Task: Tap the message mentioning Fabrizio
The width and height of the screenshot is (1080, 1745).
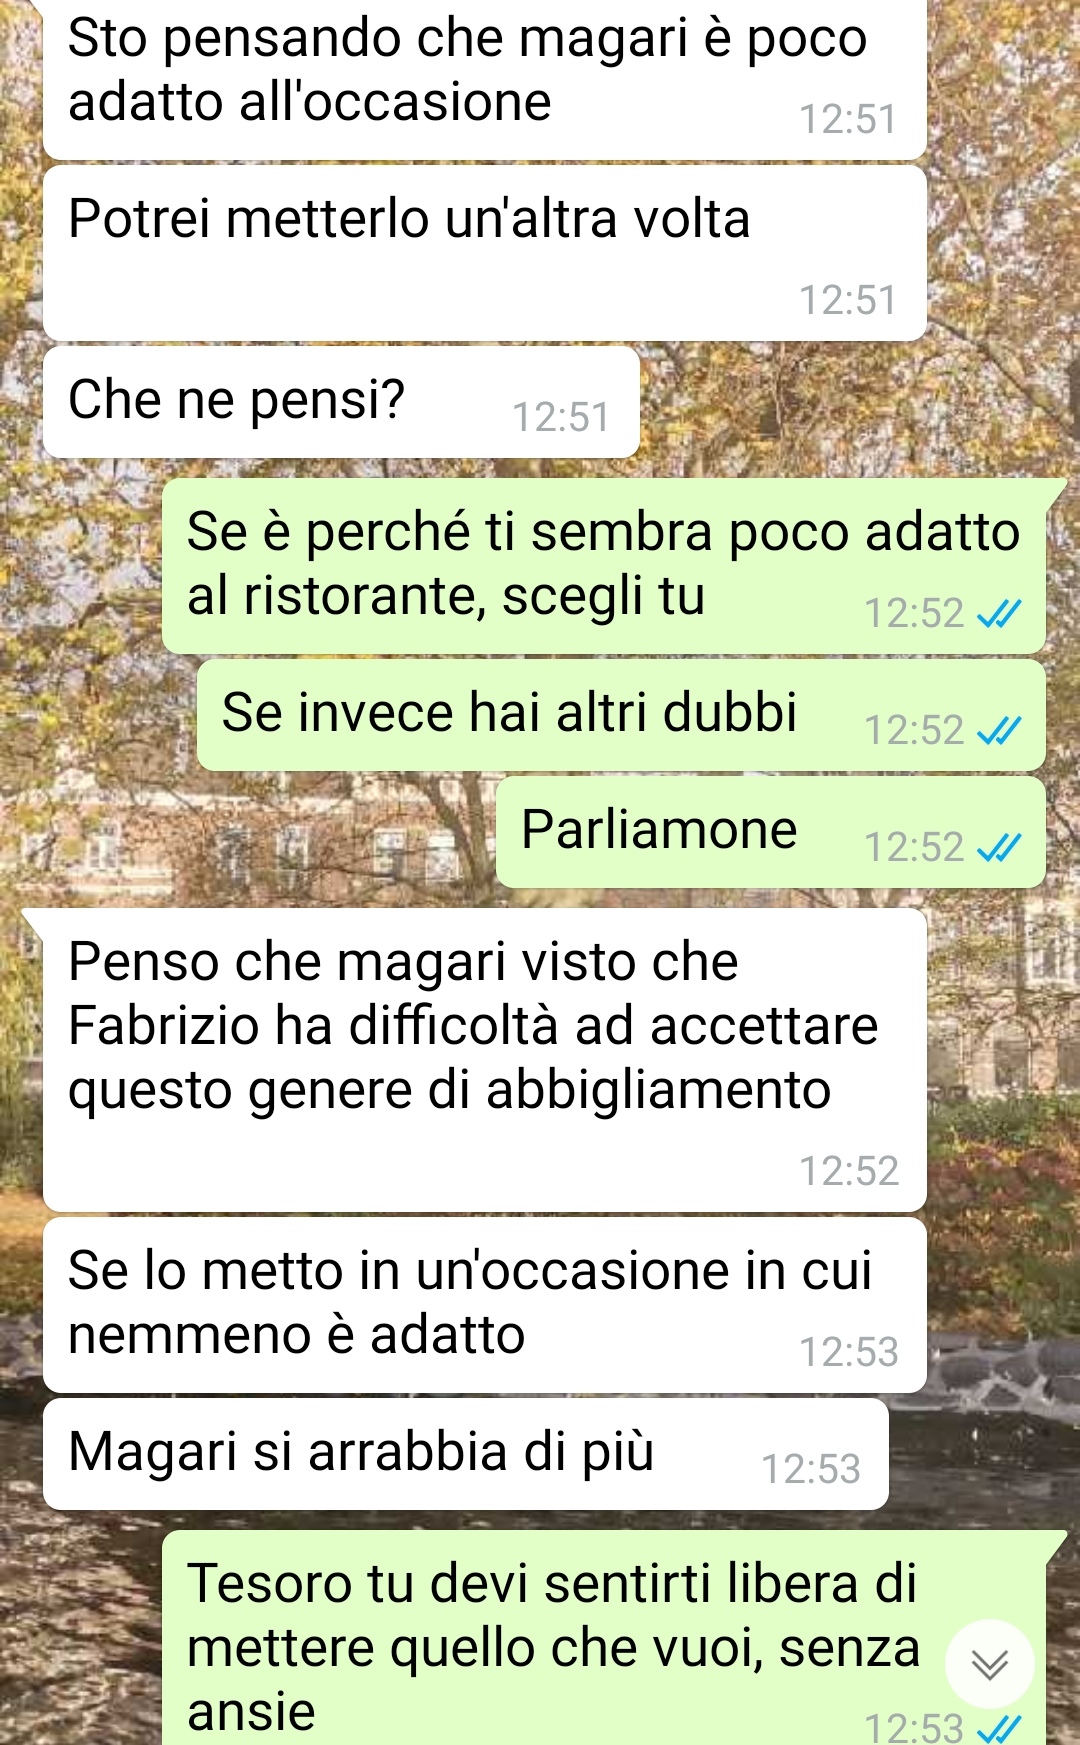Action: point(485,1060)
